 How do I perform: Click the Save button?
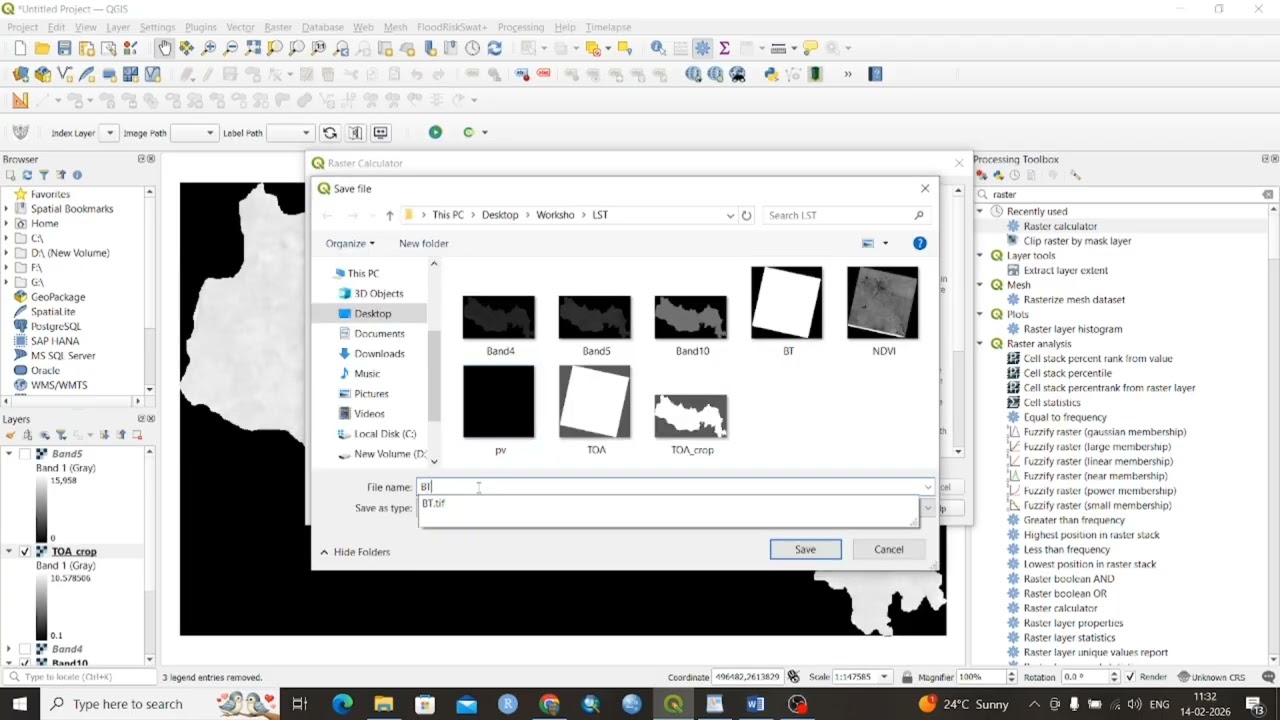click(x=805, y=549)
